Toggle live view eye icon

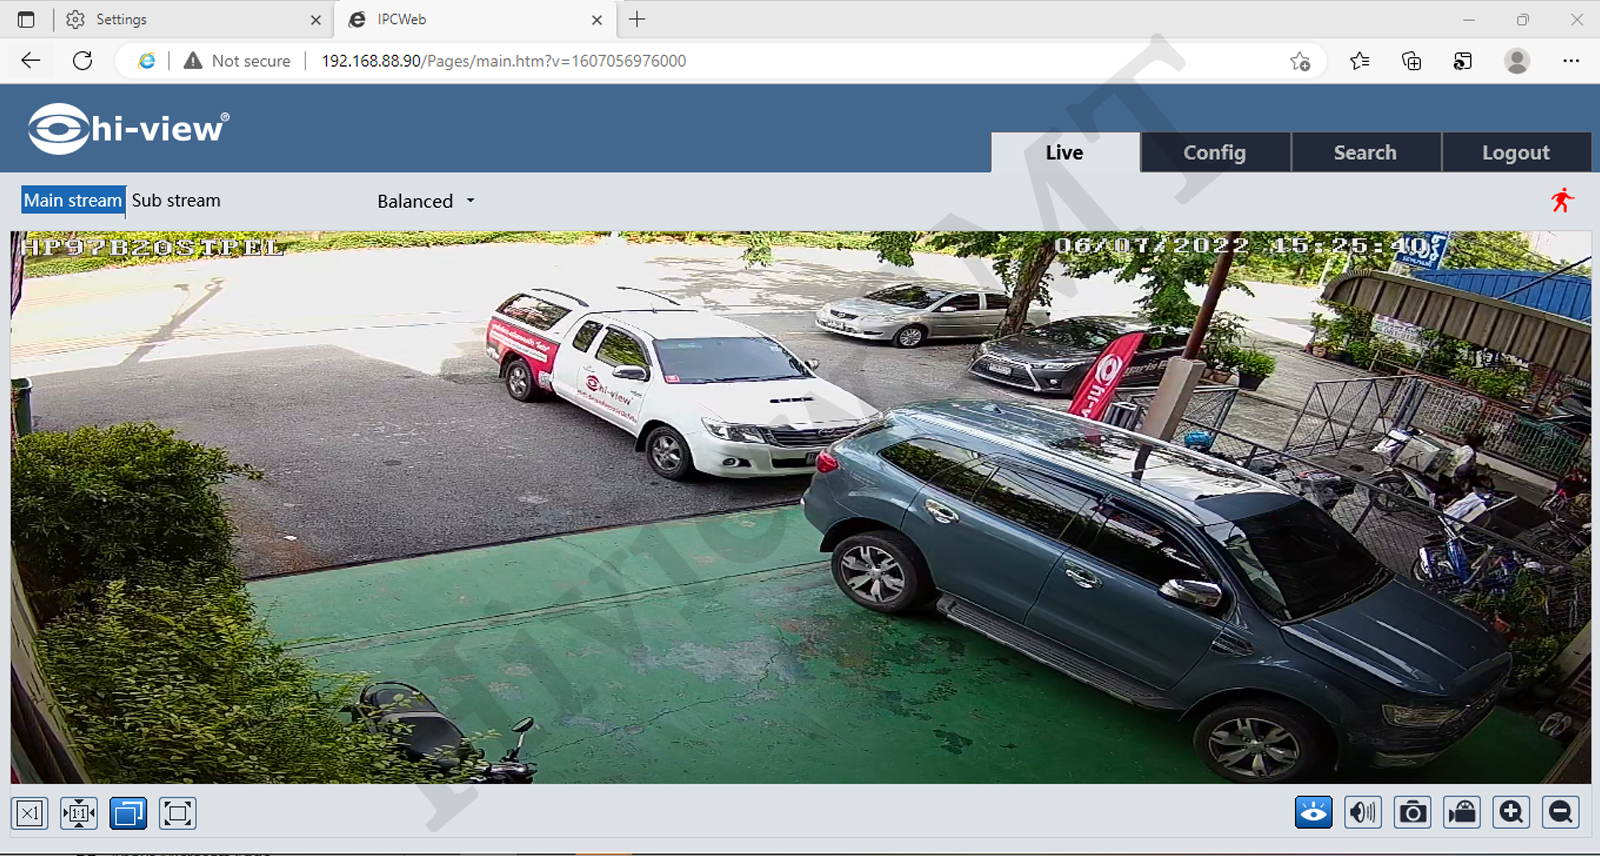click(x=1313, y=812)
